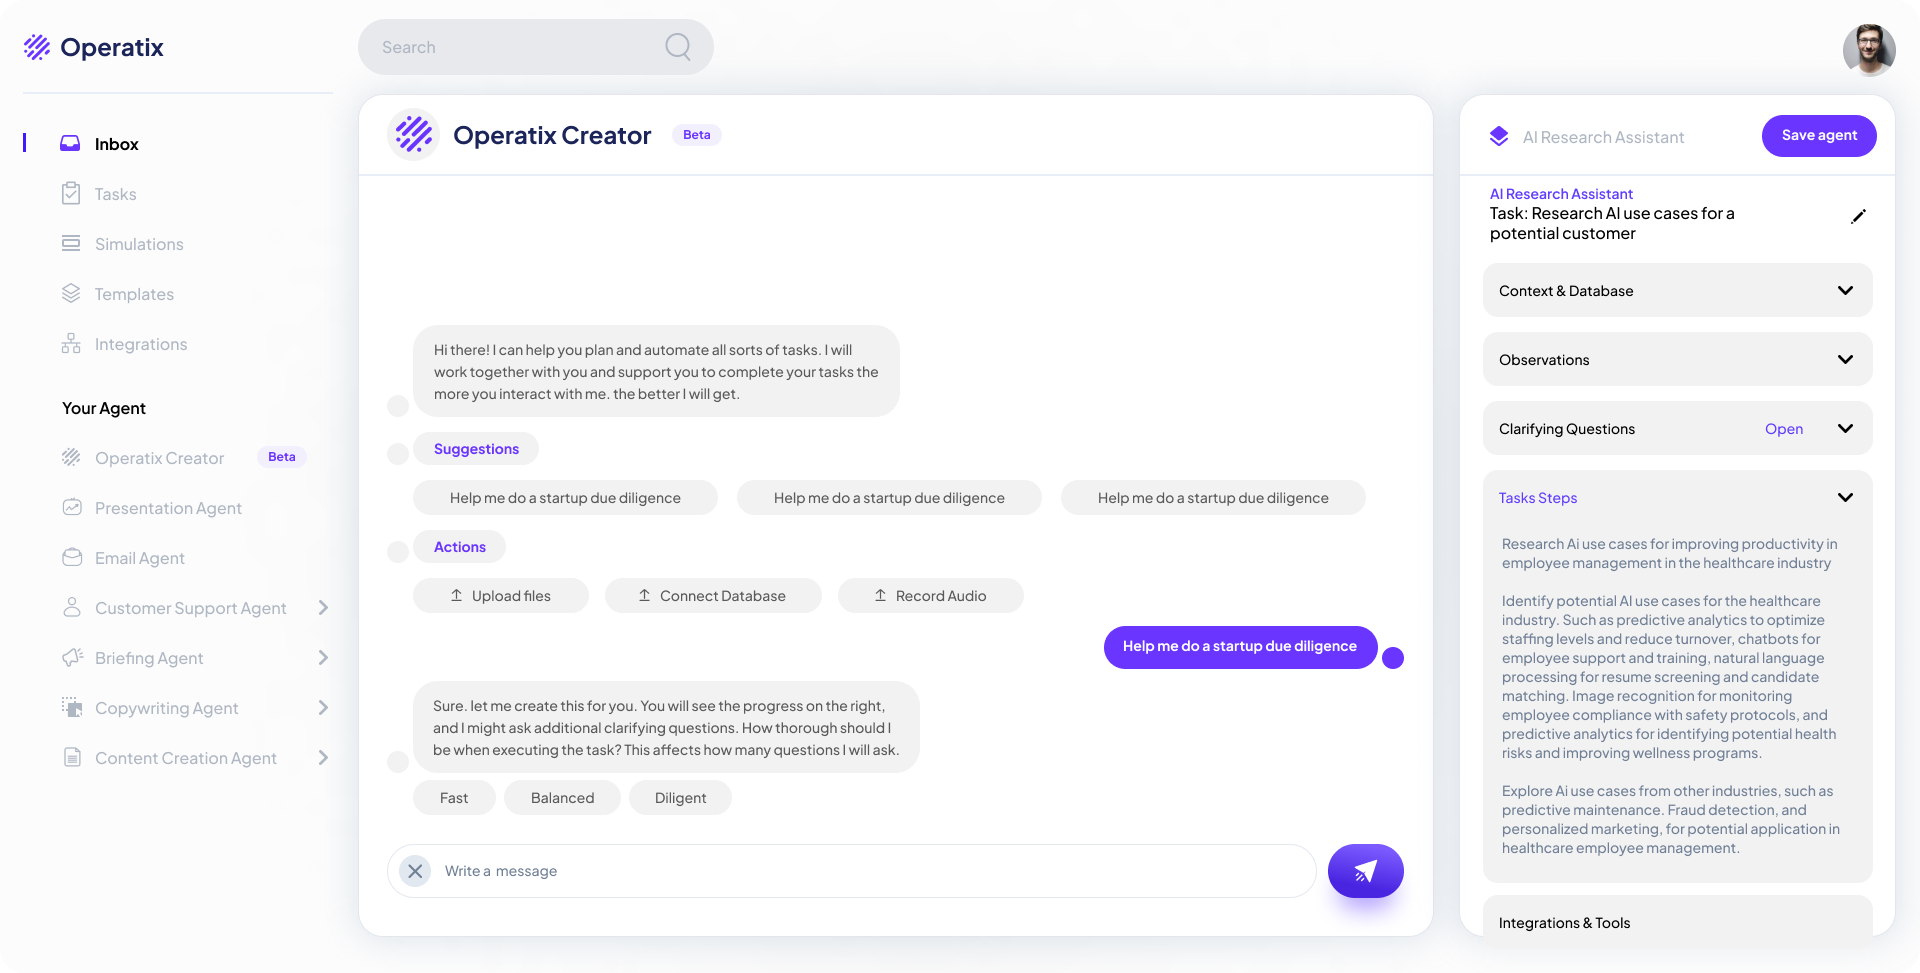Open Integrations via its sidebar icon

71,344
